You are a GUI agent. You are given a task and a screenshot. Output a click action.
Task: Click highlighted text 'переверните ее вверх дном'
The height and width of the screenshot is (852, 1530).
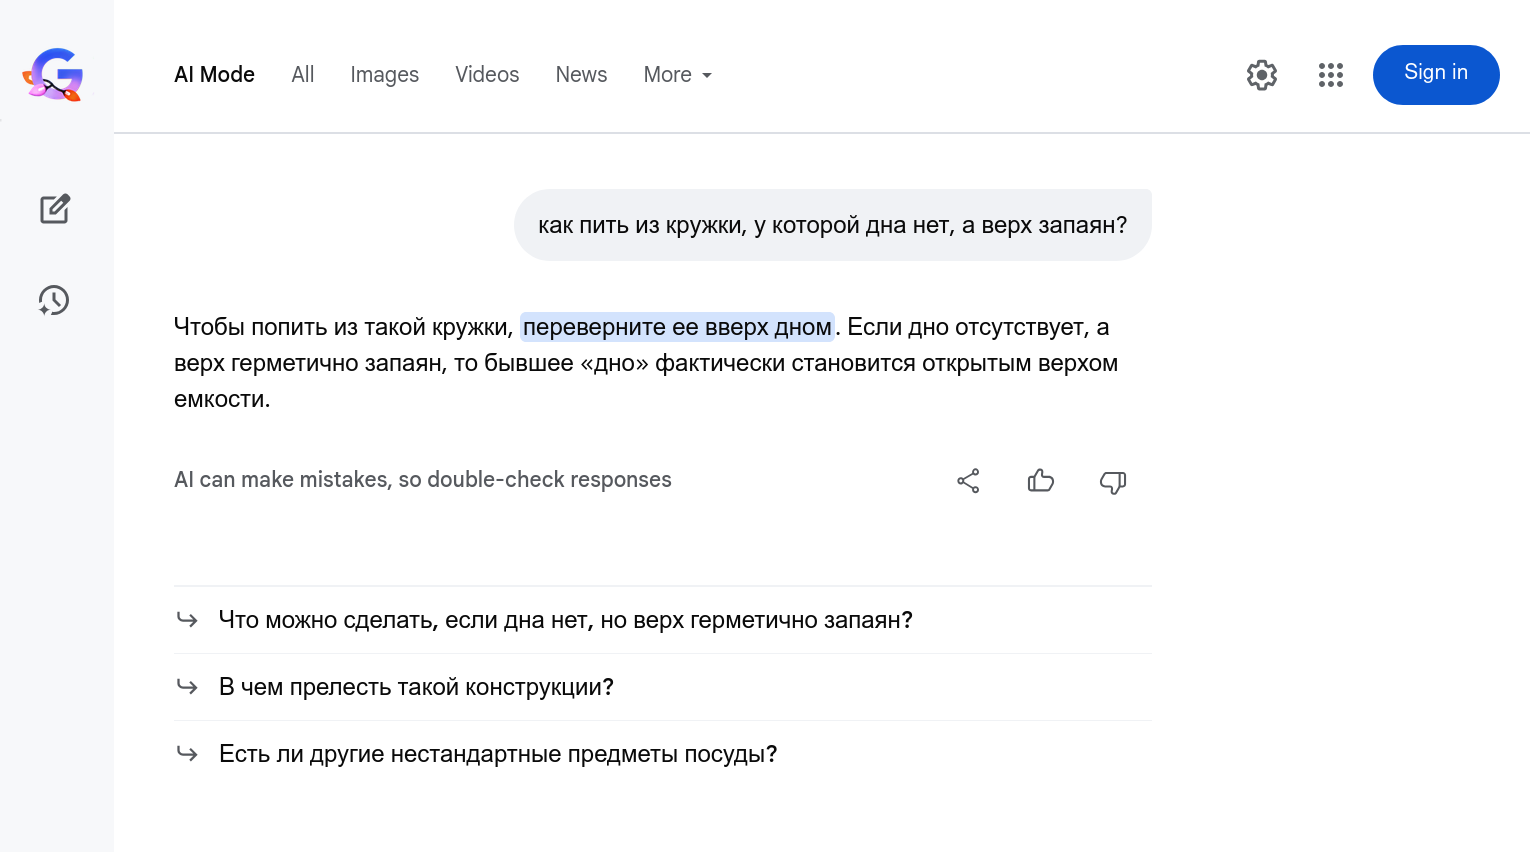point(677,327)
